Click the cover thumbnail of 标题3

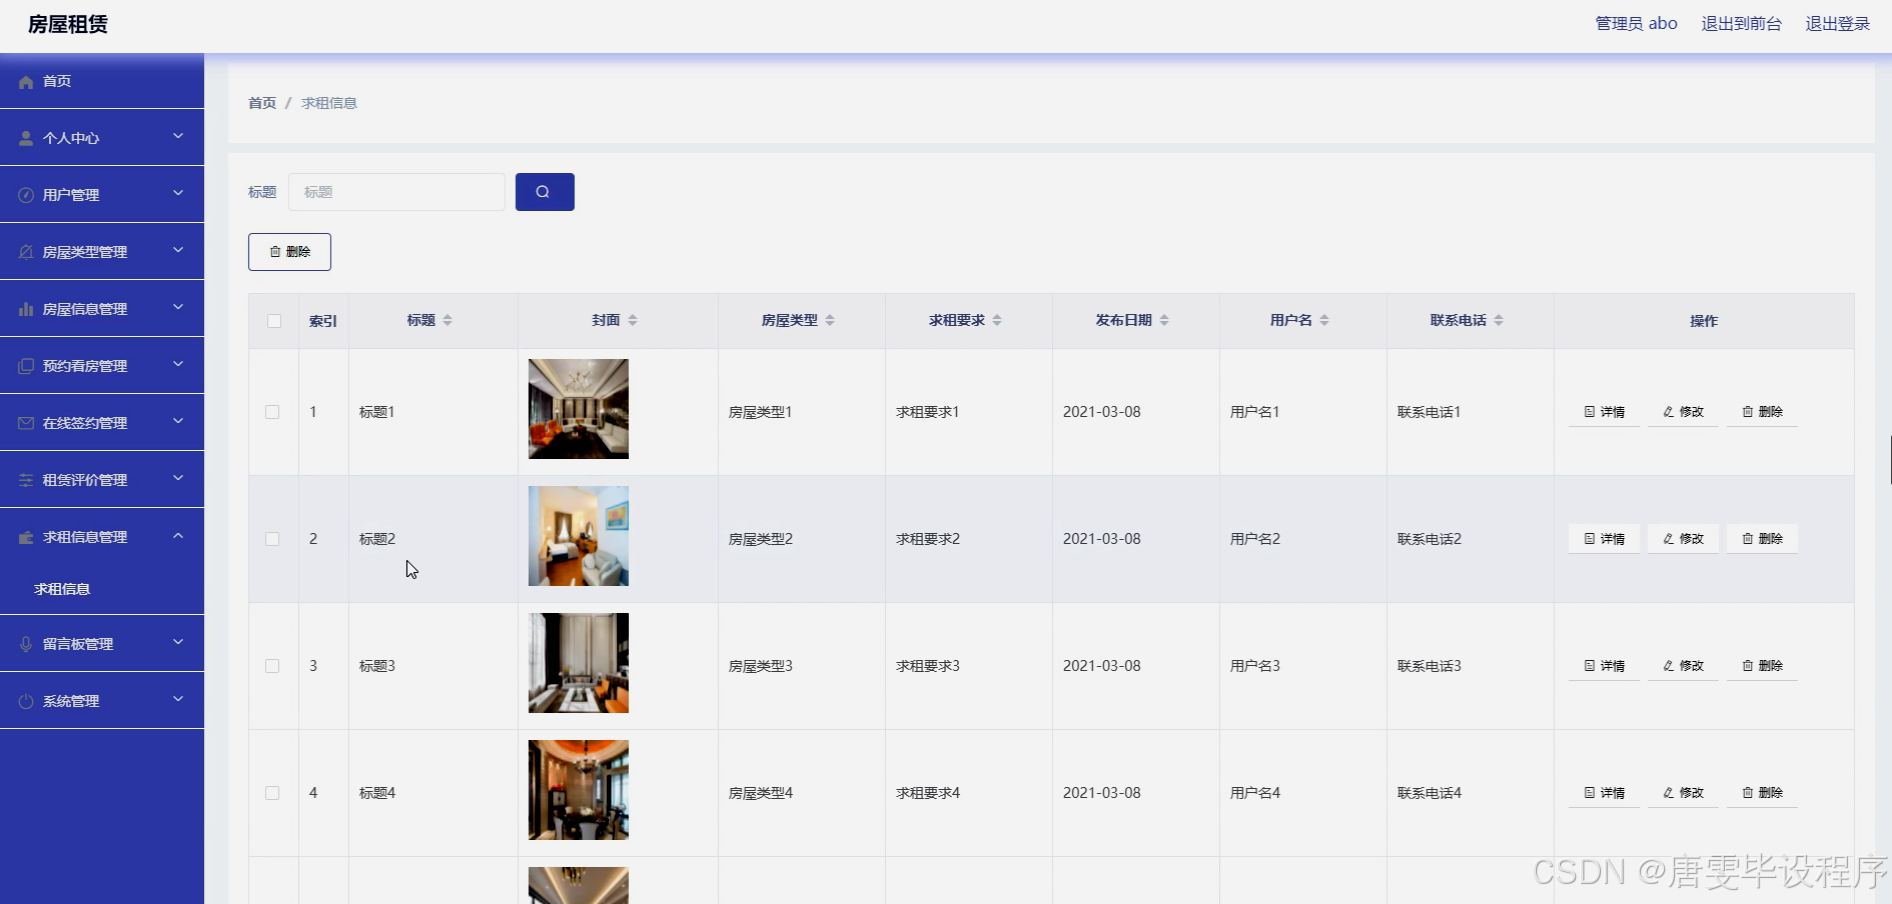pyautogui.click(x=578, y=663)
